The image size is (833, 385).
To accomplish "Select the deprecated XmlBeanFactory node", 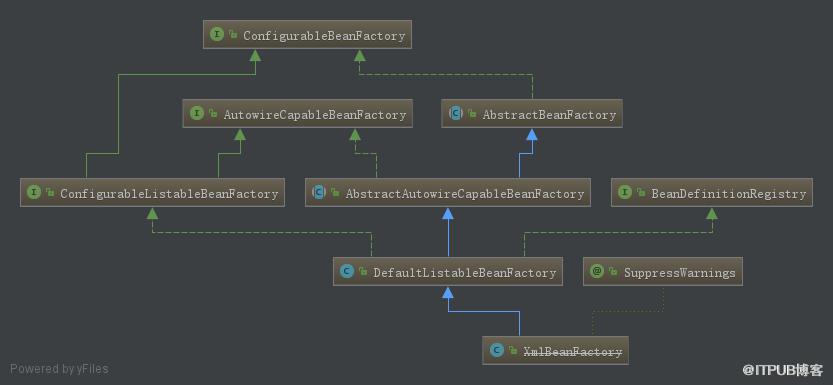I will pyautogui.click(x=555, y=350).
